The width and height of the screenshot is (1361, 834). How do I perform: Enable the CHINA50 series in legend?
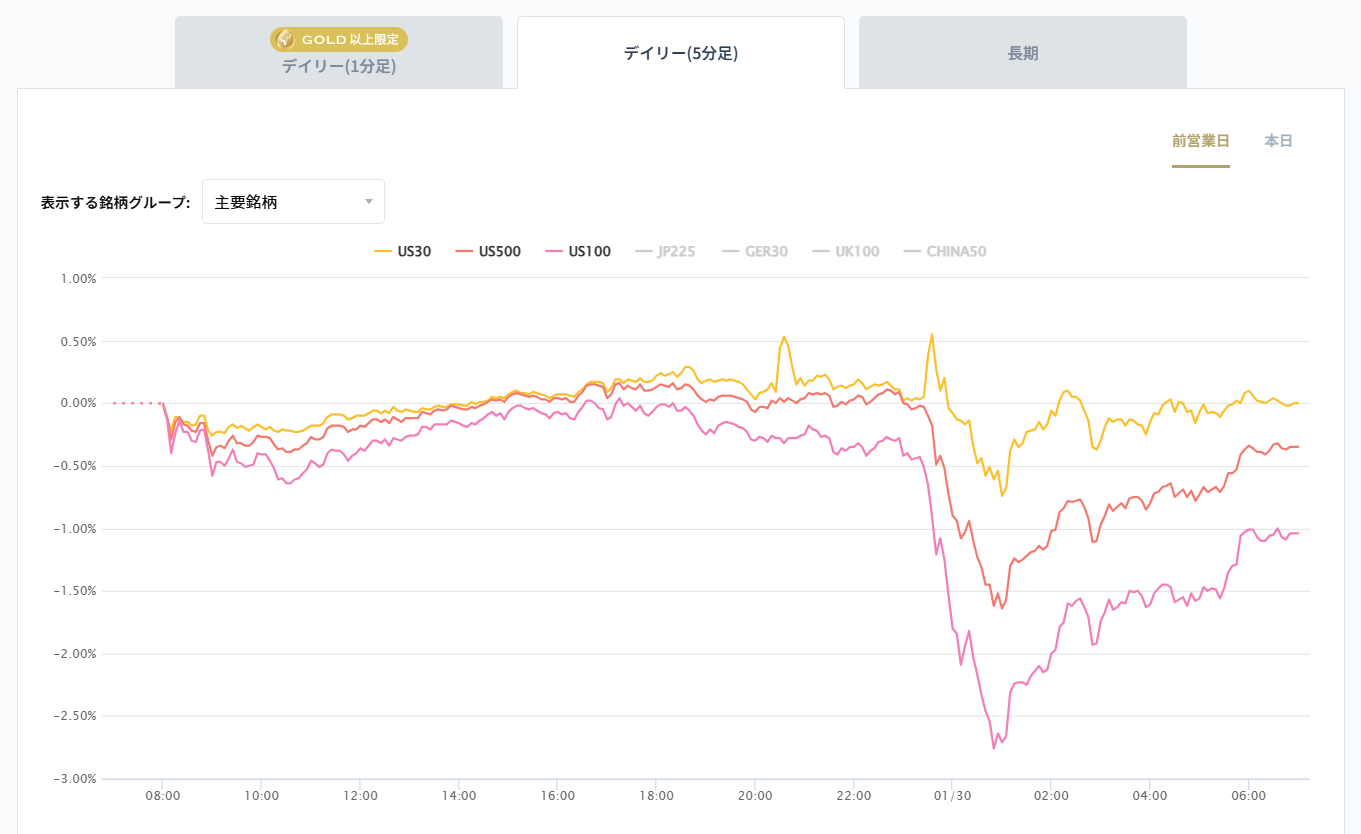click(x=956, y=251)
